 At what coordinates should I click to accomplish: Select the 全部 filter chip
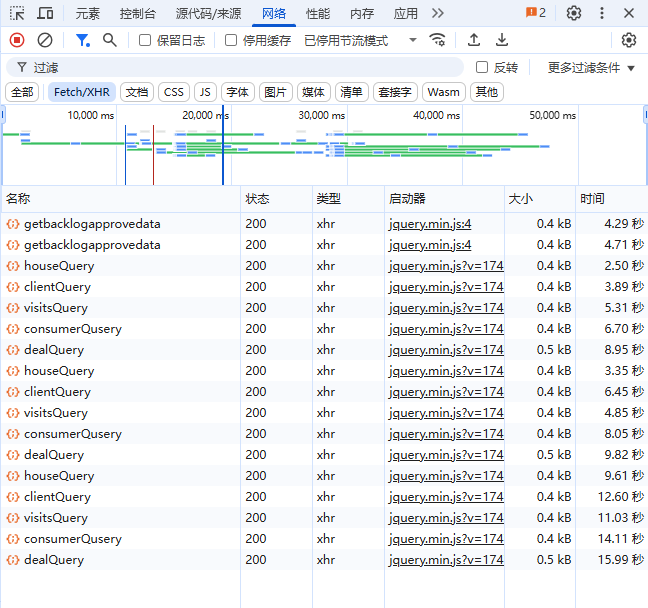coord(22,92)
